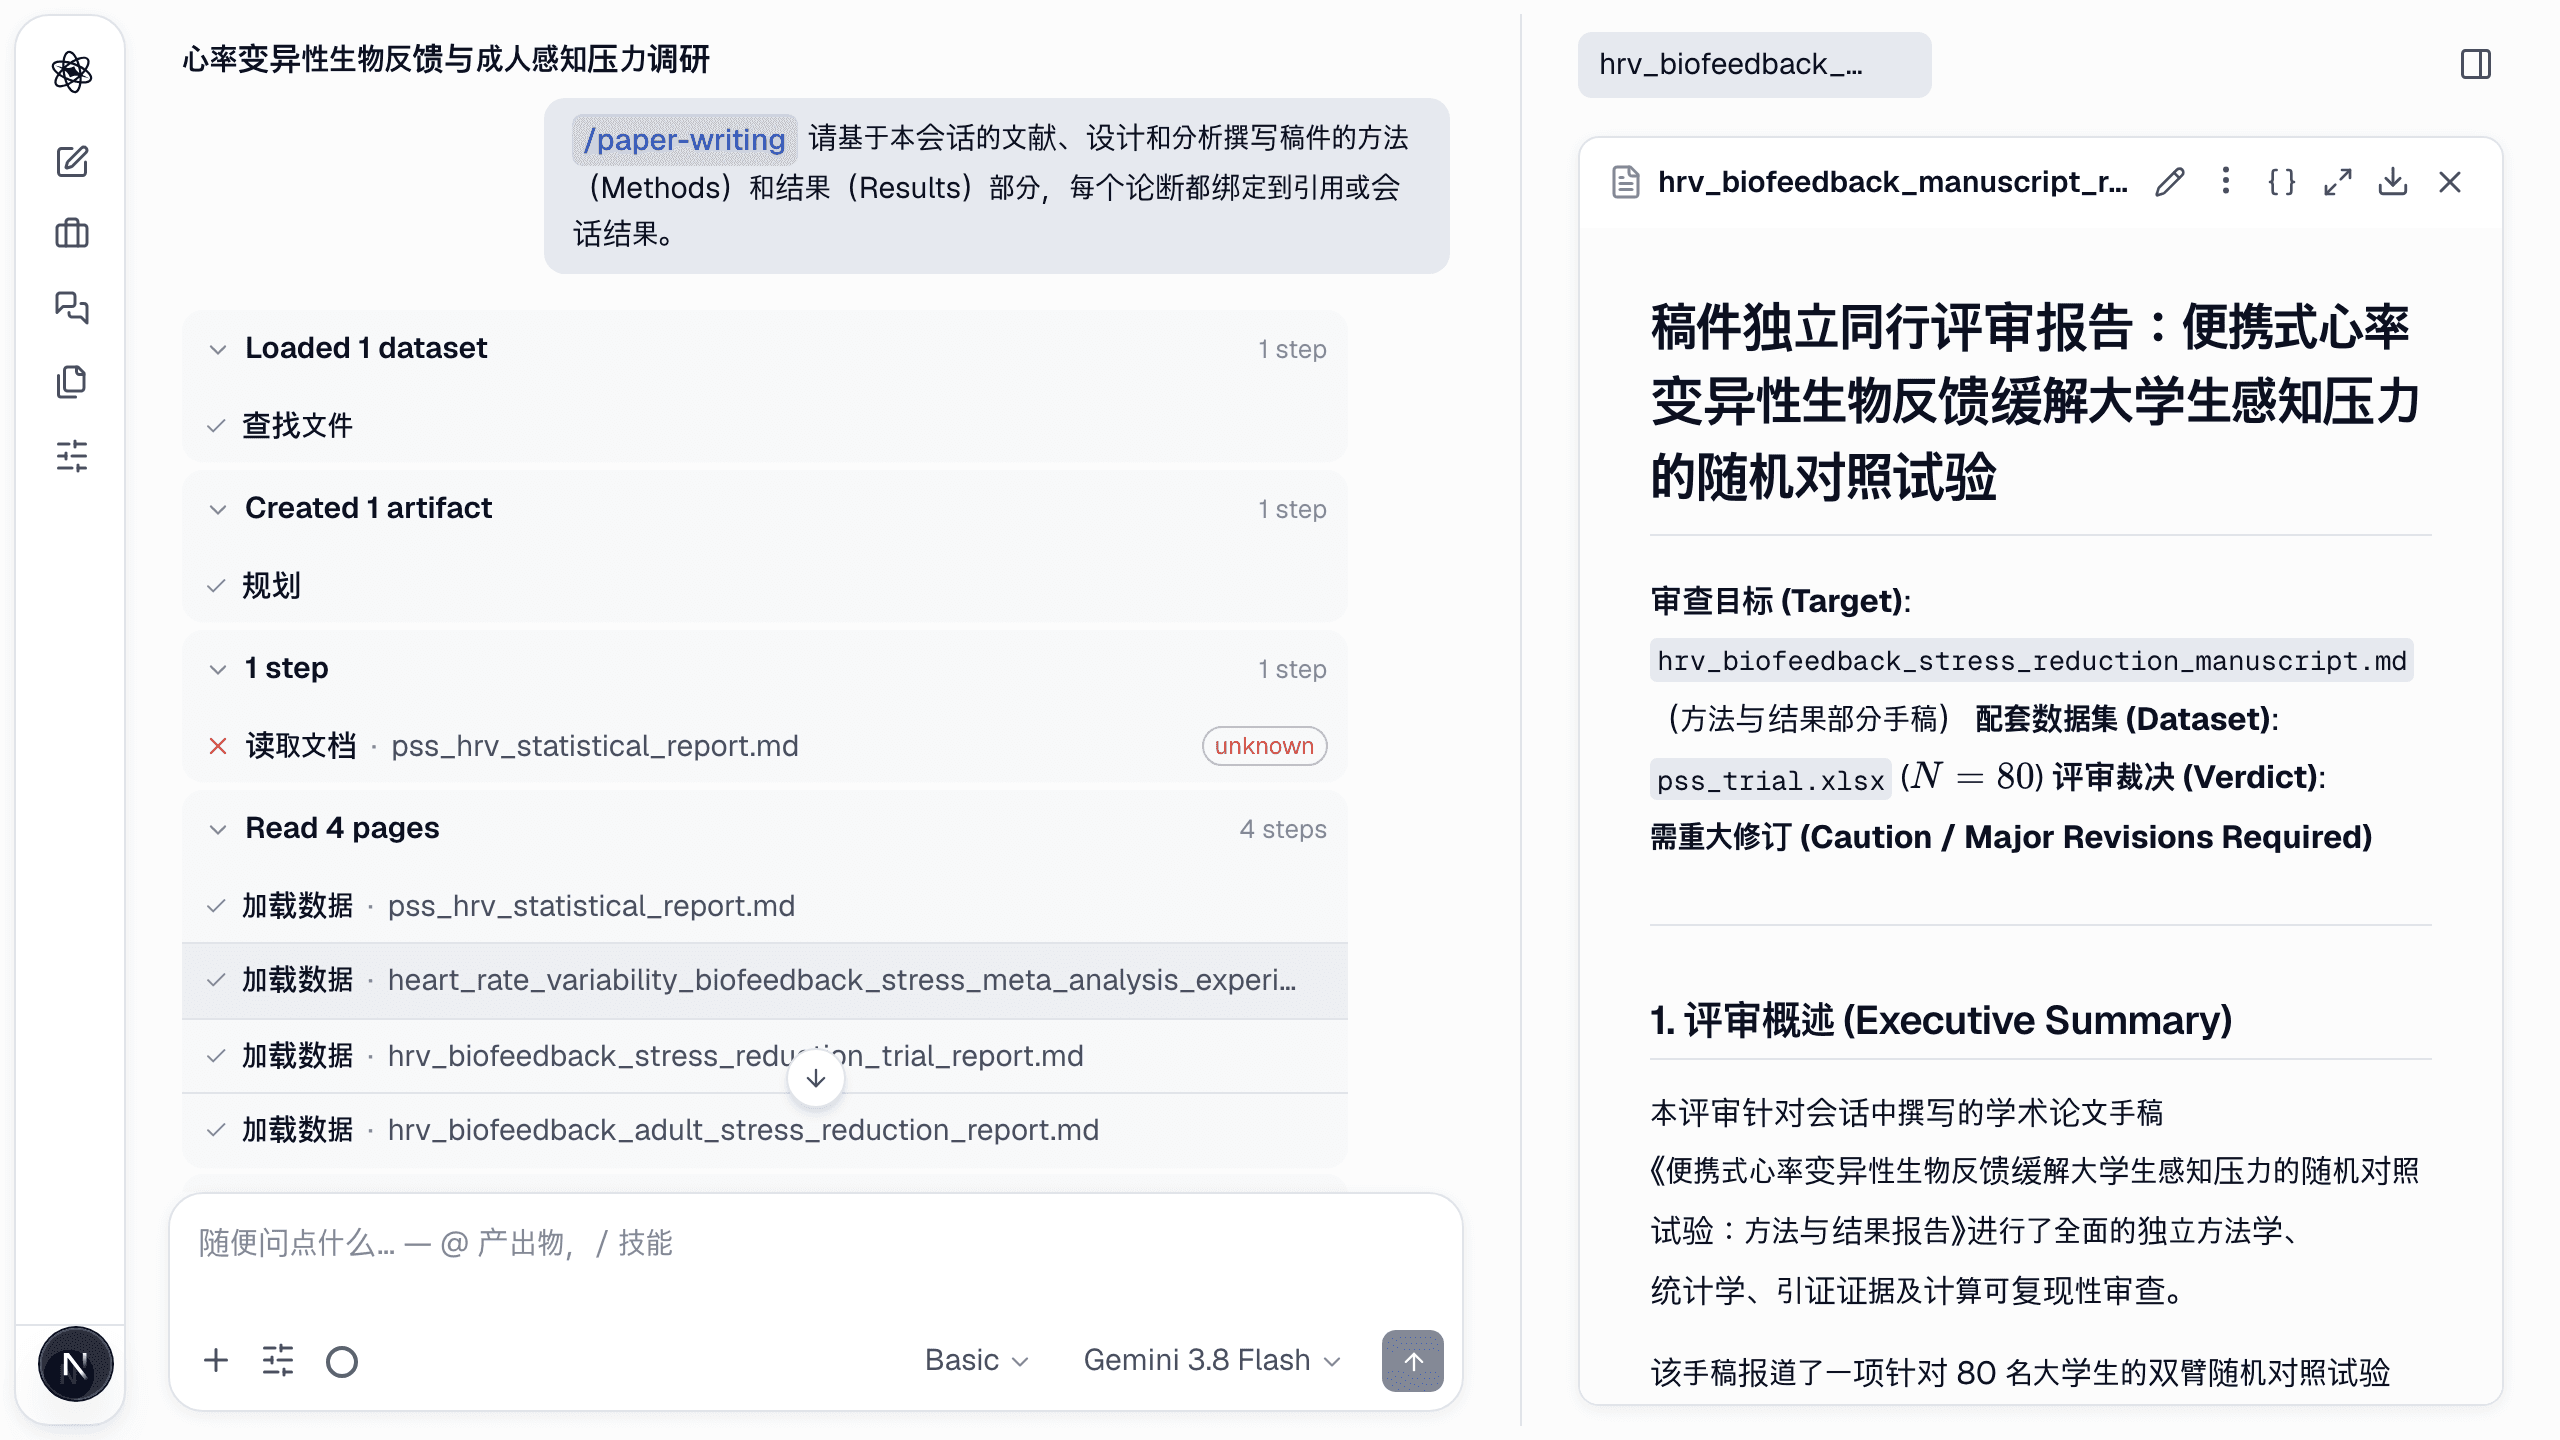
Task: Collapse the Read 4 pages group
Action: click(217, 829)
